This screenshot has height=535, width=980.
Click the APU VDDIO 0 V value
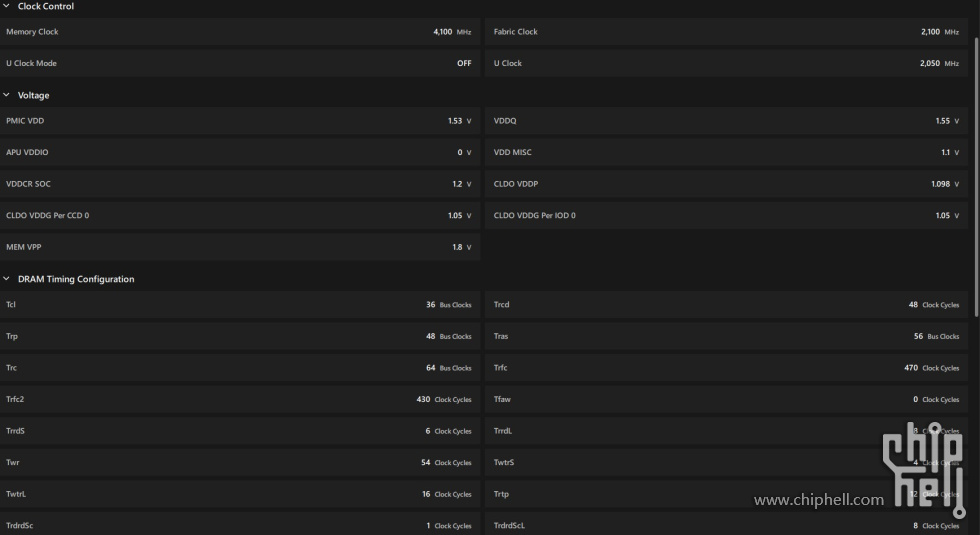click(460, 153)
